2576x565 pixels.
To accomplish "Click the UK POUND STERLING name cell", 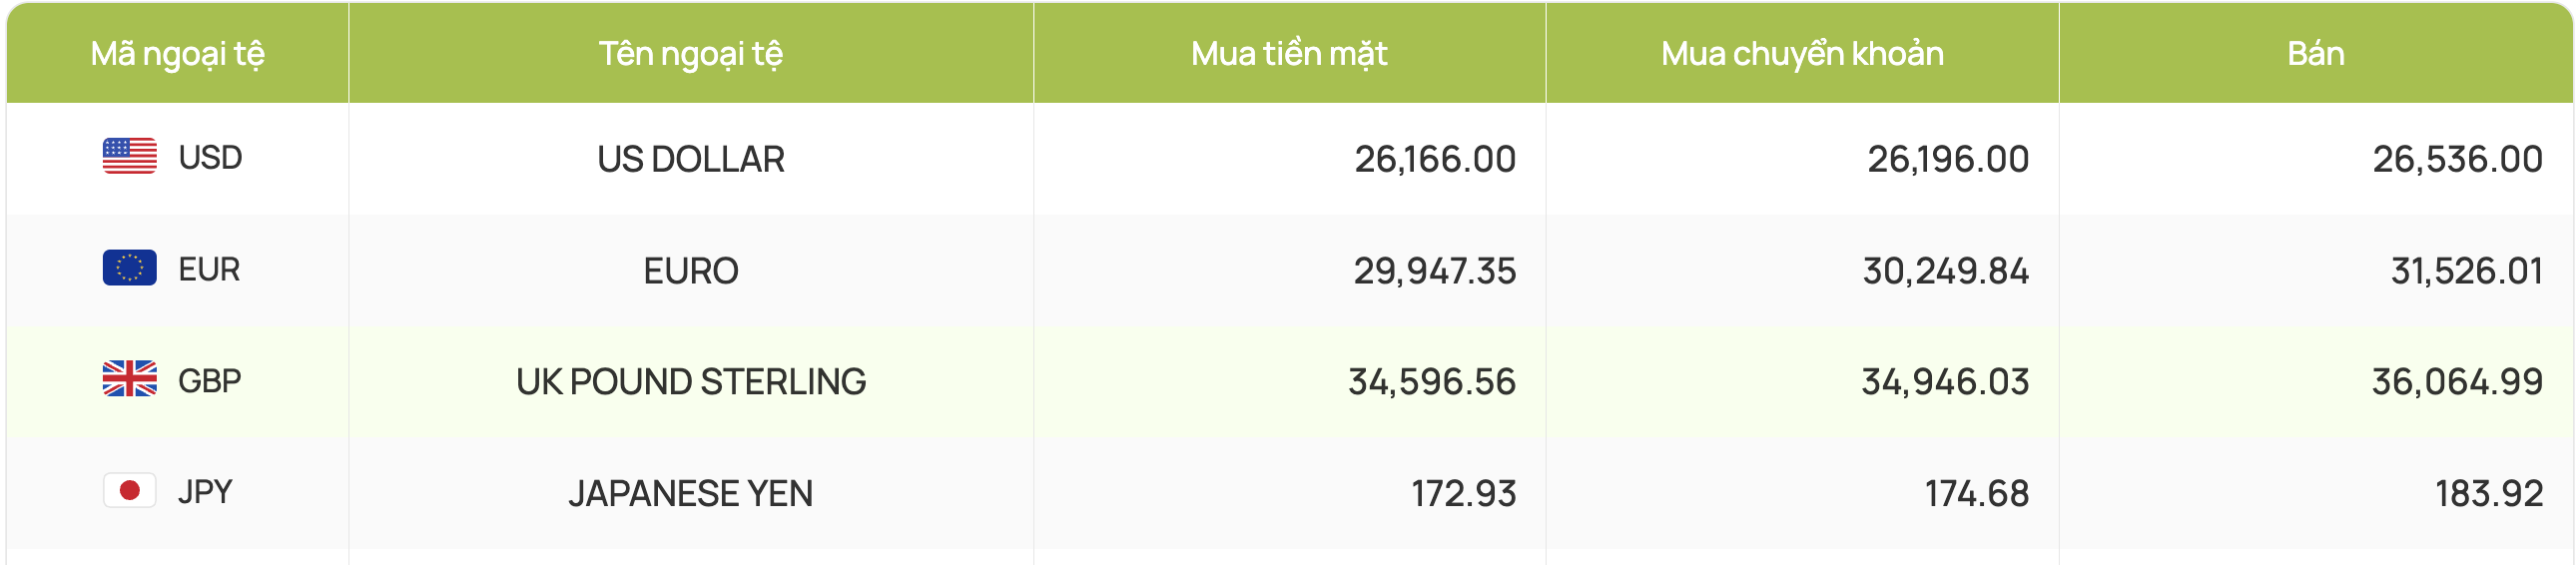I will point(691,382).
